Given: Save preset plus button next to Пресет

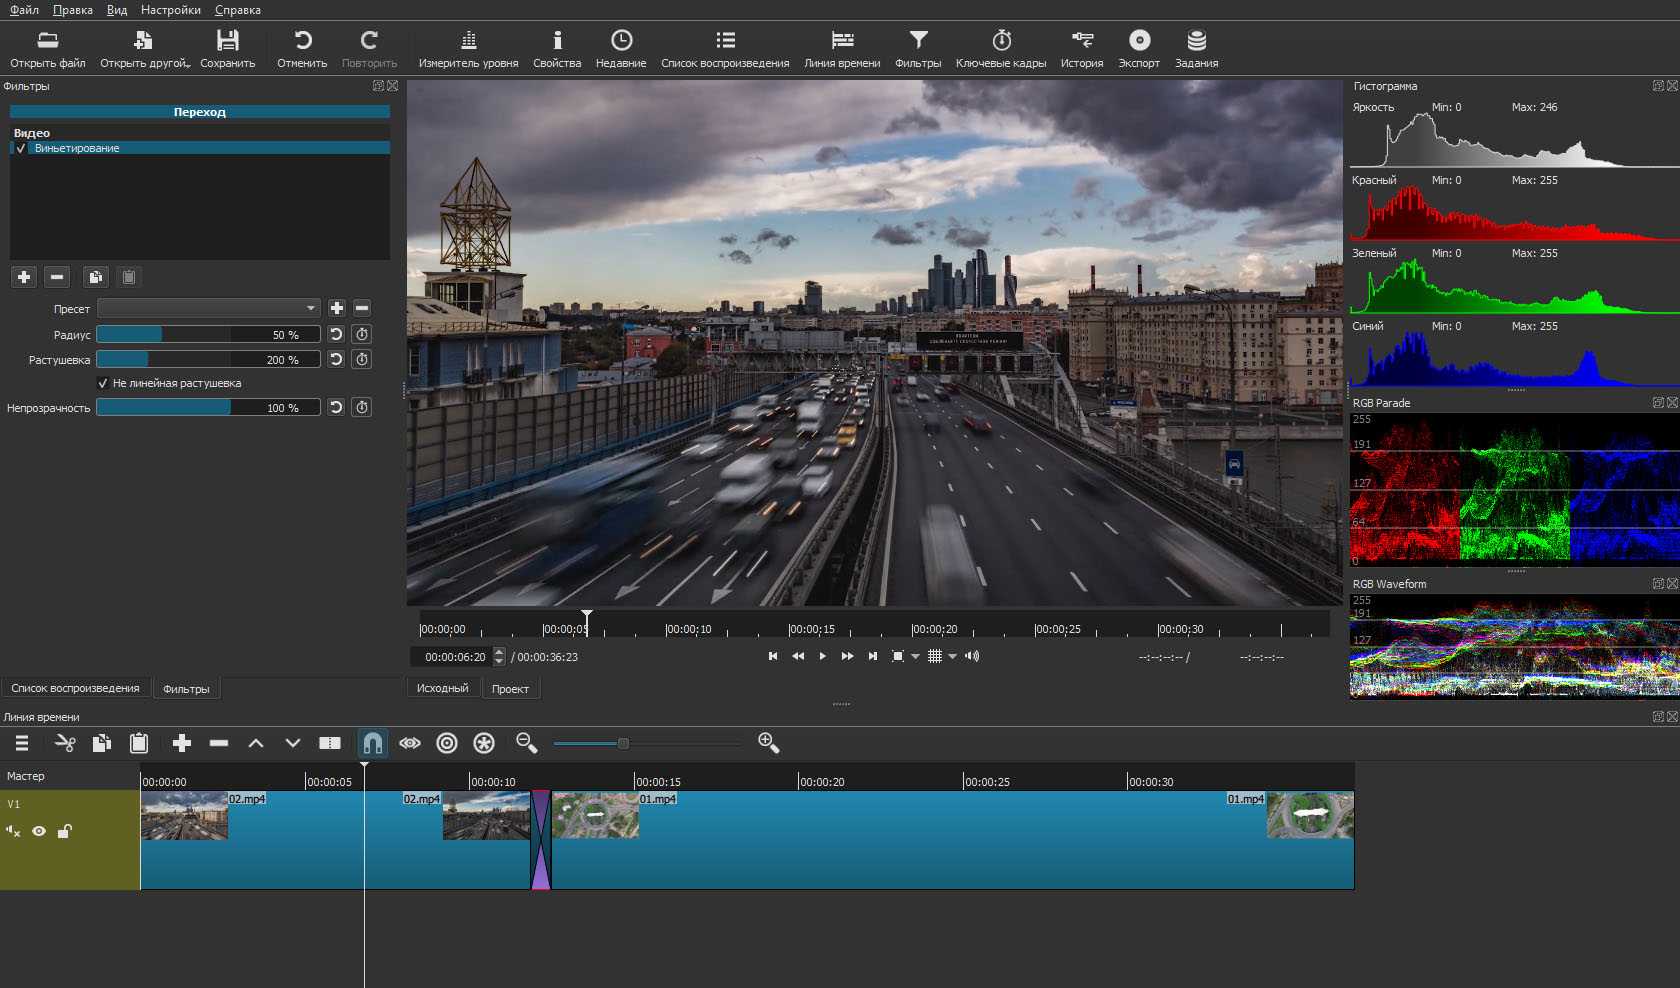Looking at the screenshot, I should pyautogui.click(x=337, y=308).
